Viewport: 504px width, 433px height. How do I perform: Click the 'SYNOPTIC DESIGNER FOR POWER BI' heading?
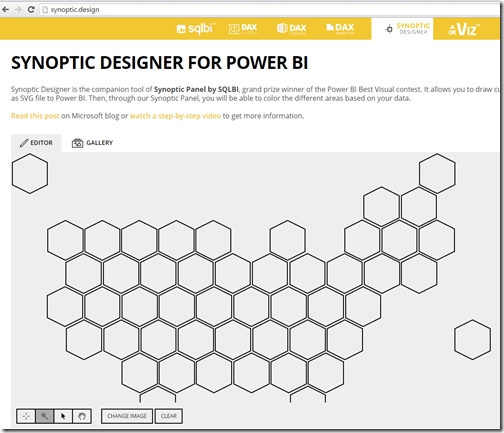pos(160,63)
